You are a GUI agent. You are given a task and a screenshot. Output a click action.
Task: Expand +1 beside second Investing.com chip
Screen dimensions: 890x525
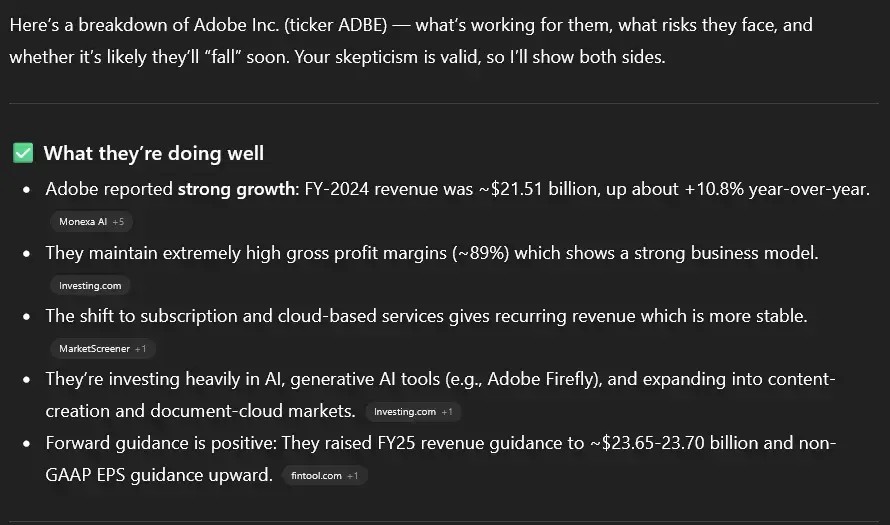pyautogui.click(x=447, y=411)
